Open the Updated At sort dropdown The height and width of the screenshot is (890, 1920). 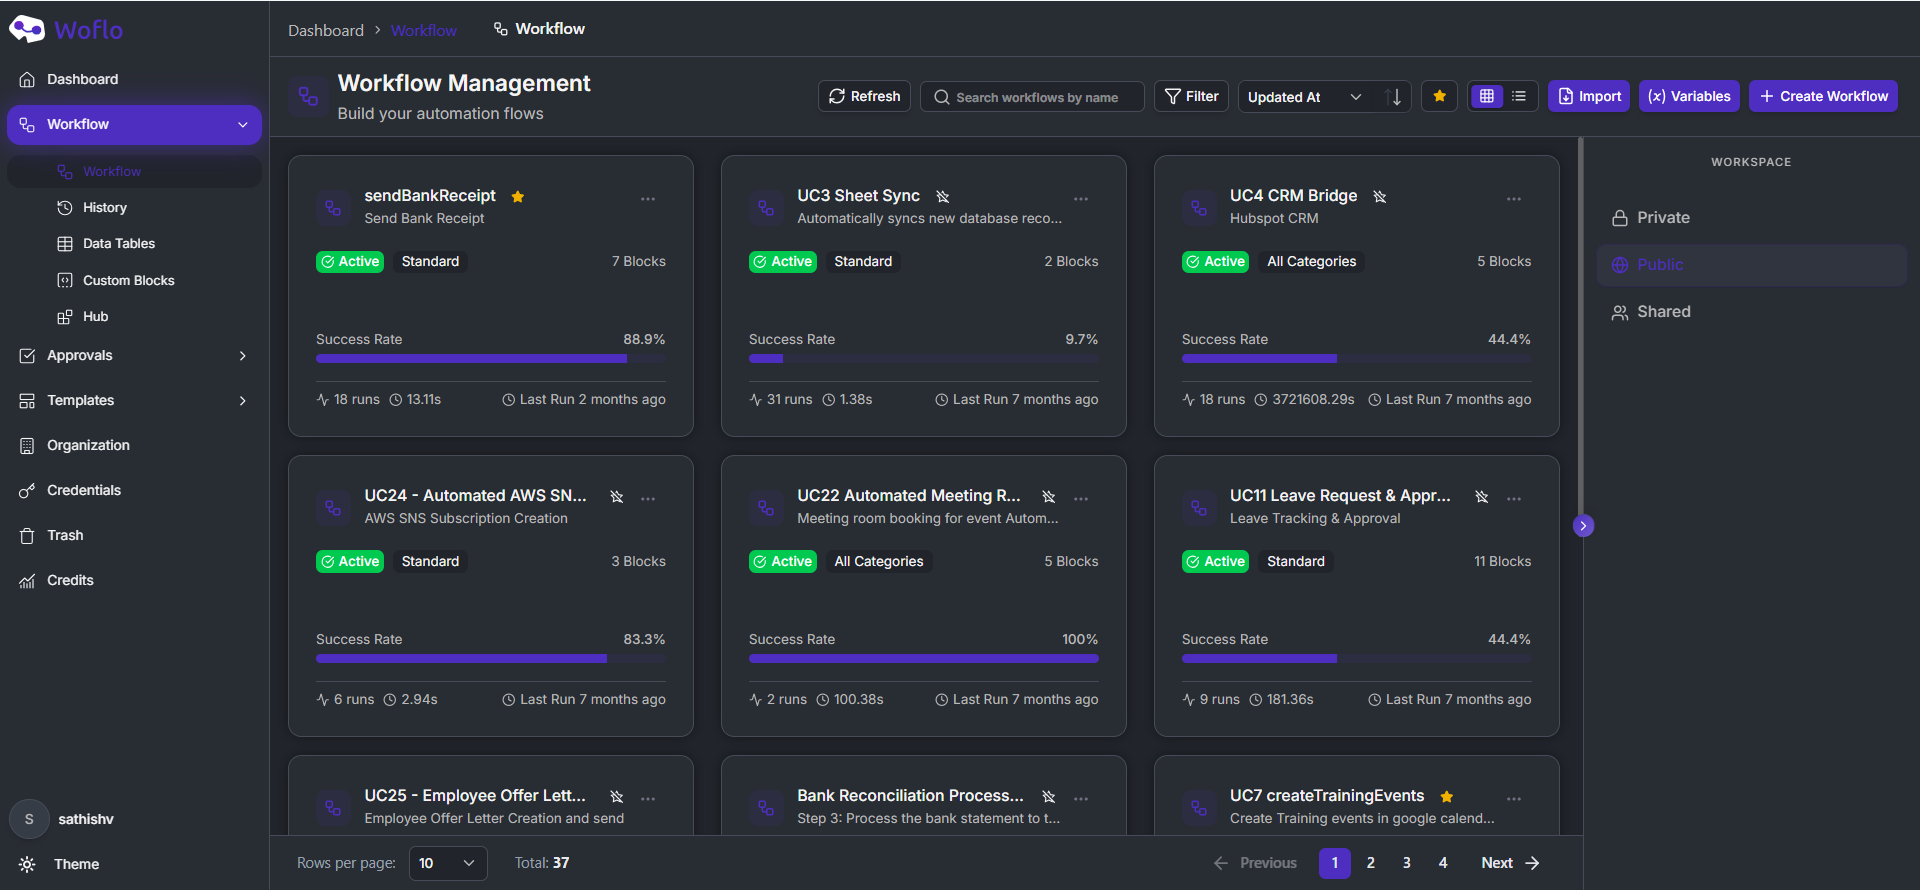1305,97
